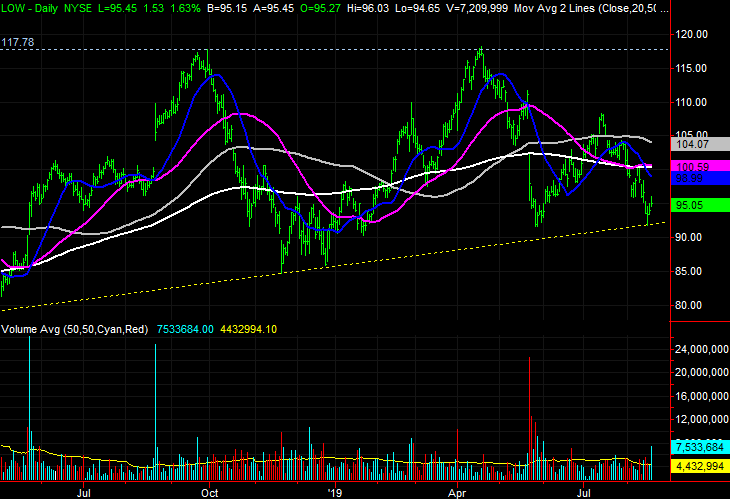Click the high value Hi=96.03
Viewport: 730px width, 499px height.
(368, 8)
